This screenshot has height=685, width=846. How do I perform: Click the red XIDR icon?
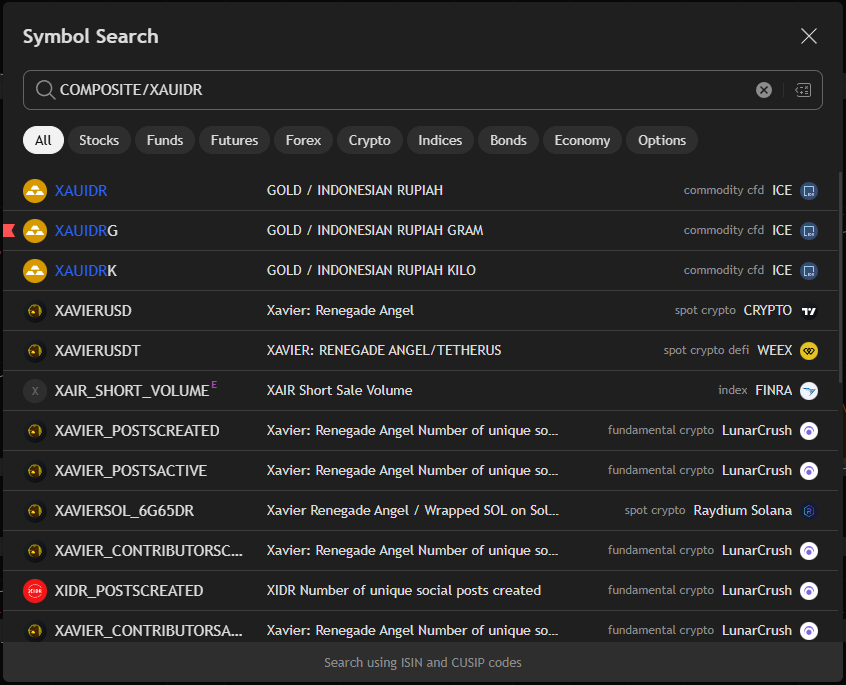pos(35,591)
